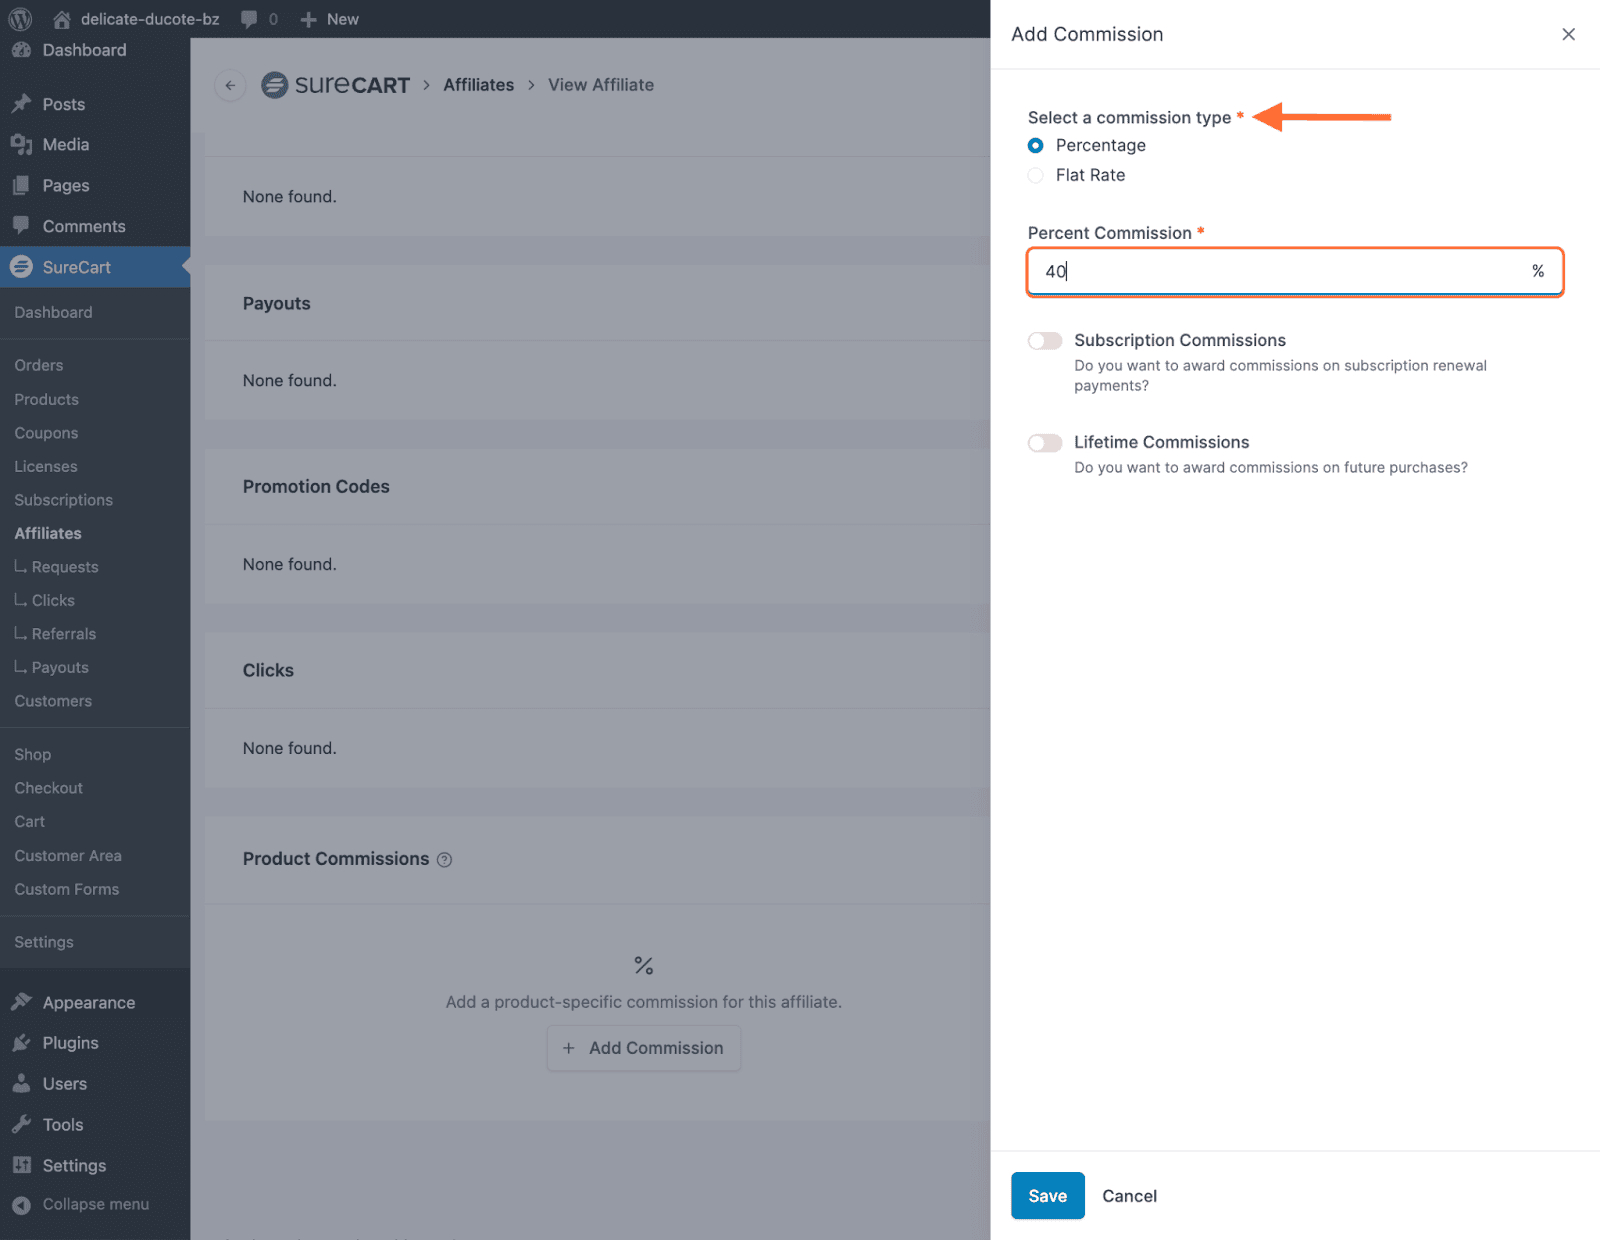Click the back arrow button beside SureCart logo
Image resolution: width=1600 pixels, height=1240 pixels.
pos(230,85)
